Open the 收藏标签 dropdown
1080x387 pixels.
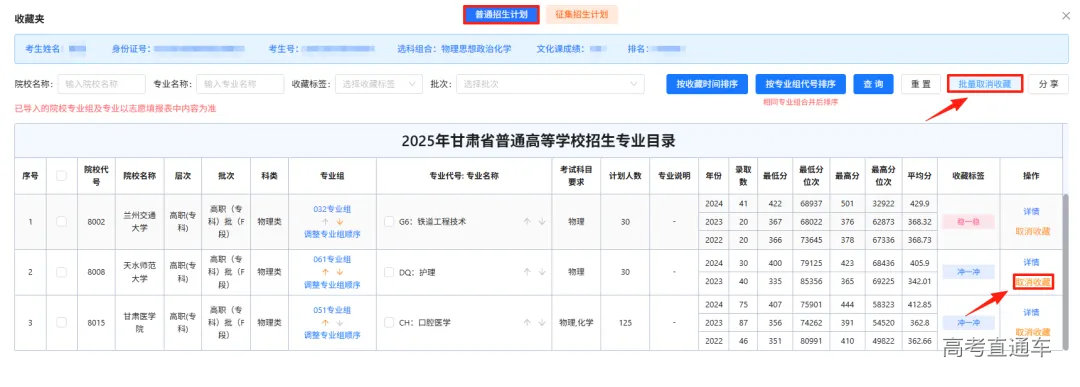coord(379,84)
